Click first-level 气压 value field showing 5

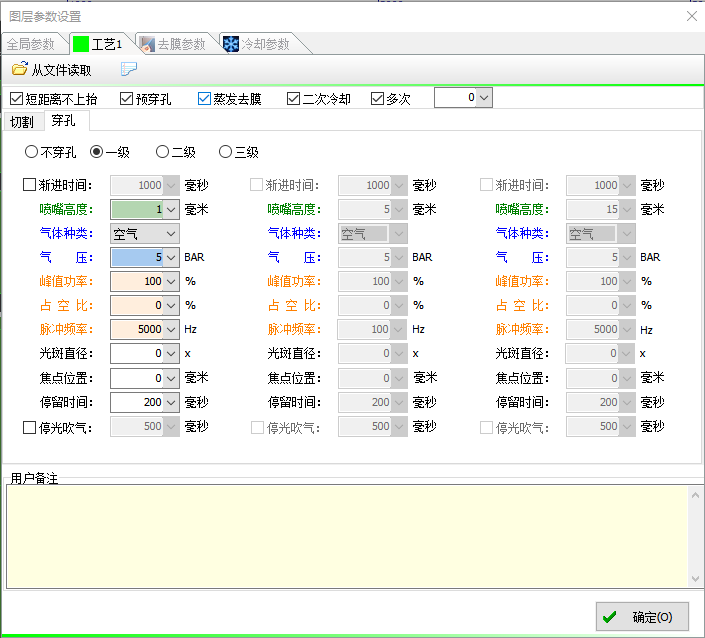[x=137, y=258]
